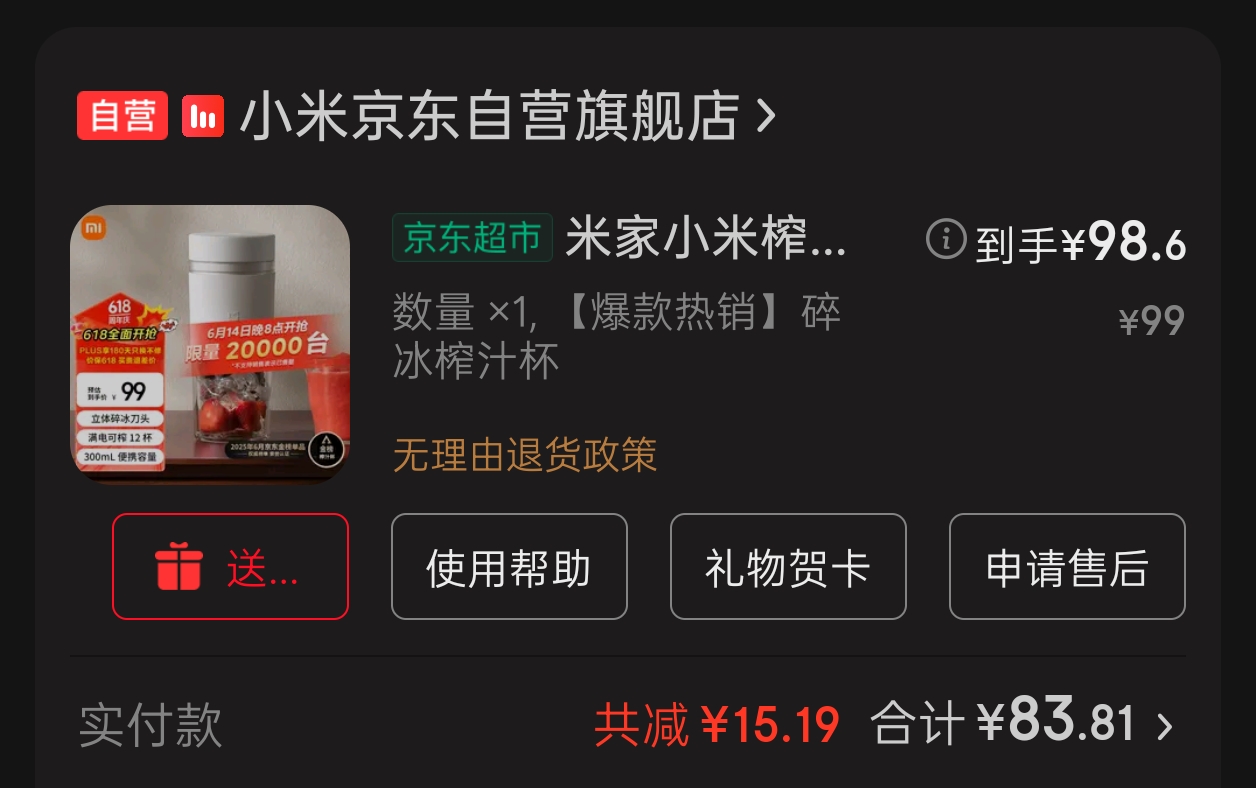Image resolution: width=1256 pixels, height=788 pixels.
Task: Tap the red 自营 badge
Action: (122, 116)
